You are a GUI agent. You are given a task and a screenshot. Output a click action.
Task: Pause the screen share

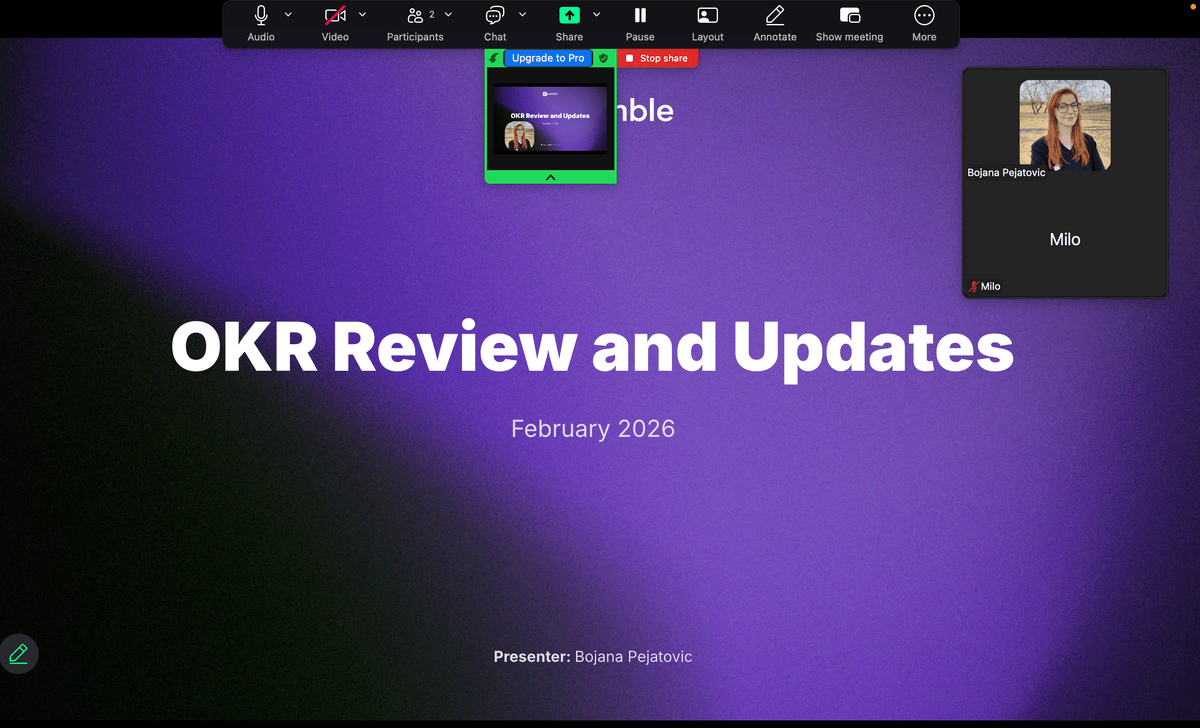[x=640, y=16]
